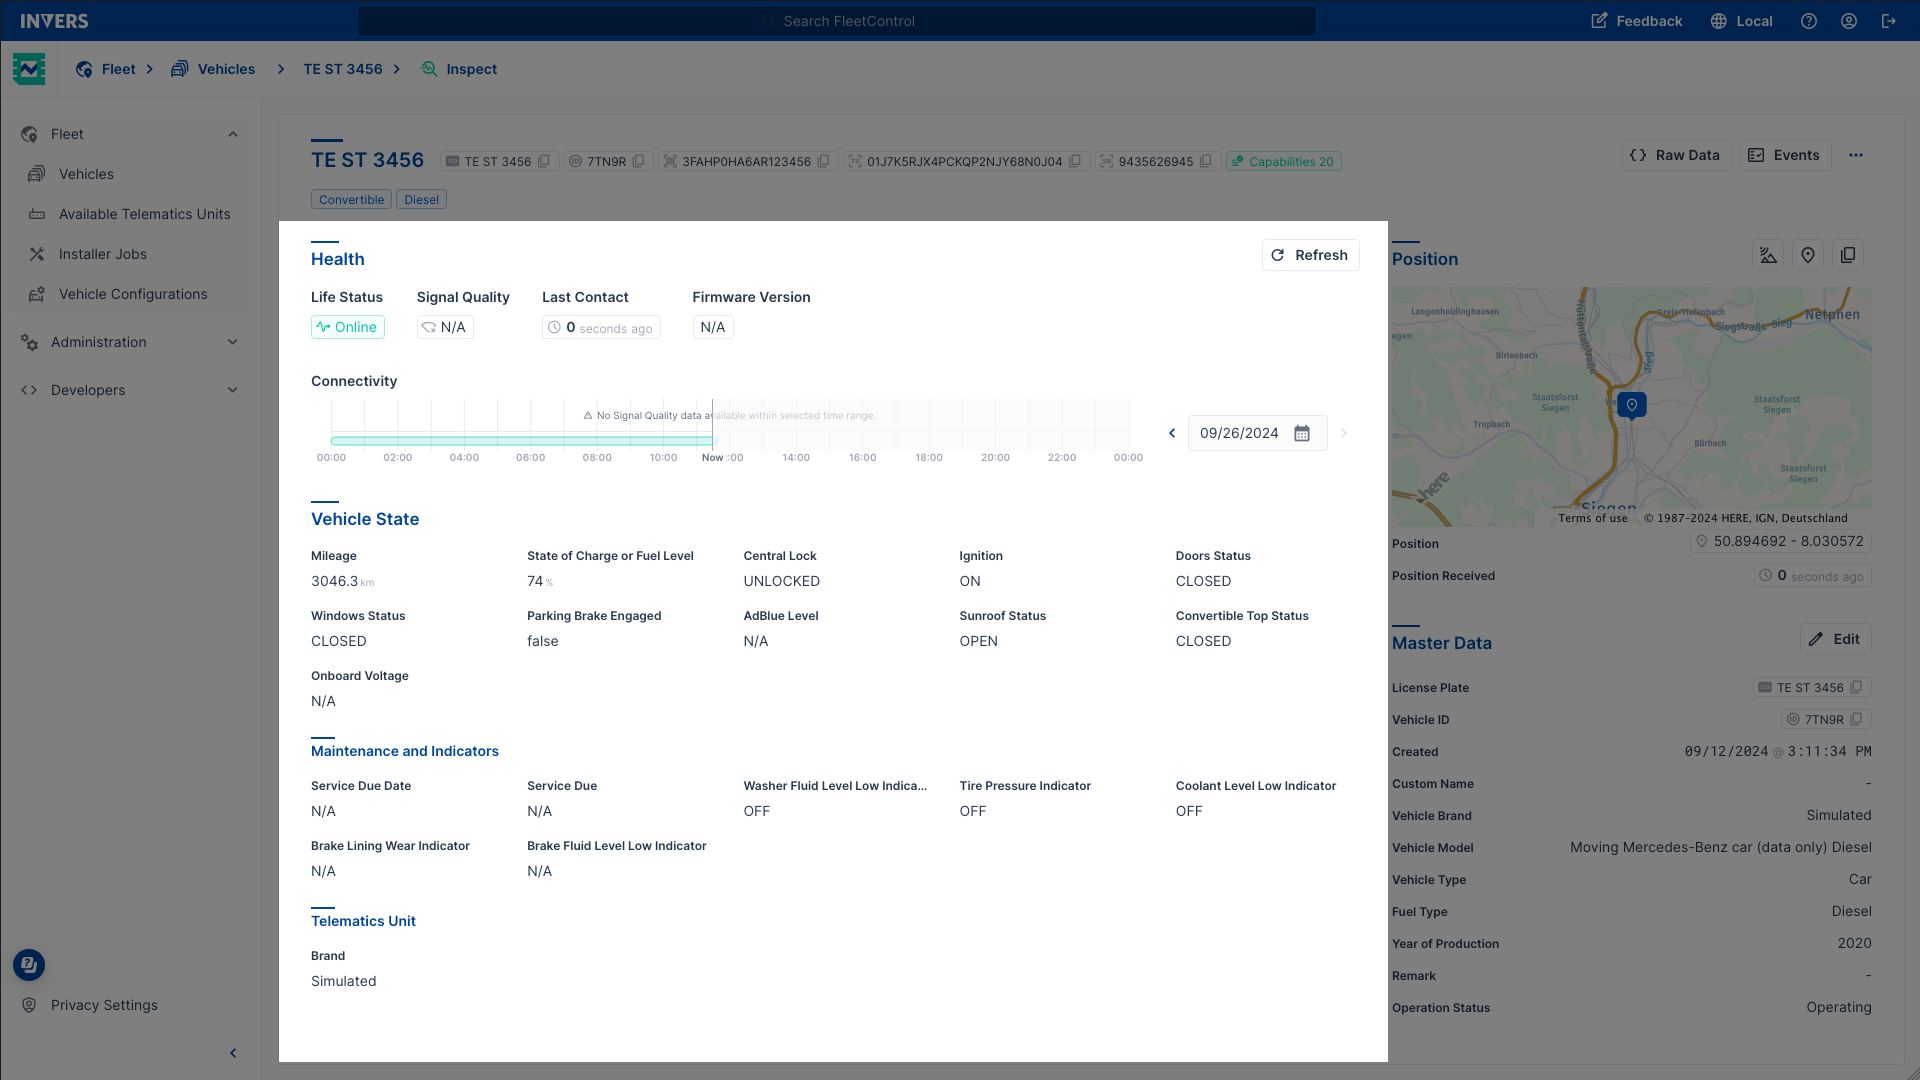Click the date picker calendar icon
The image size is (1920, 1080).
point(1303,433)
